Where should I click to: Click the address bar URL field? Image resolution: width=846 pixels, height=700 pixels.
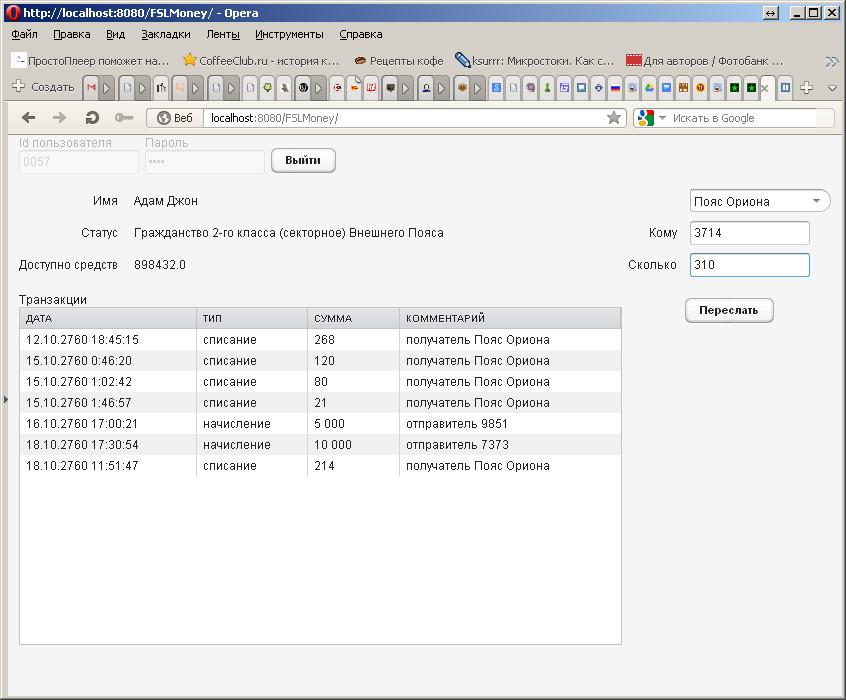405,118
